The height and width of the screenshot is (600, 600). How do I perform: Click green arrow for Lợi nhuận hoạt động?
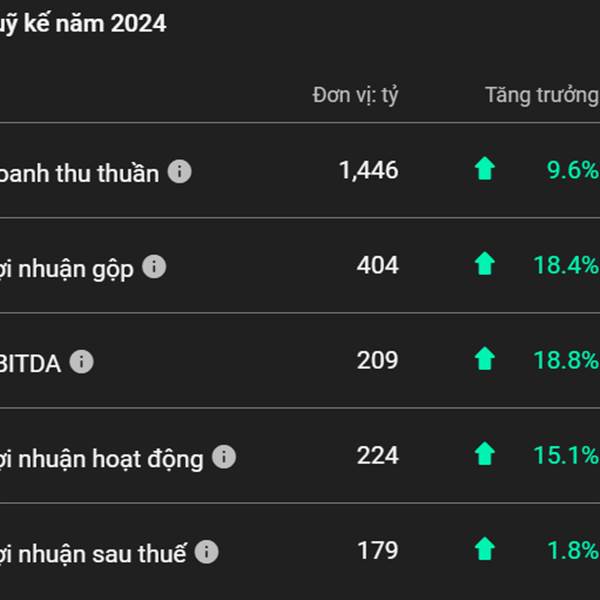click(x=485, y=453)
